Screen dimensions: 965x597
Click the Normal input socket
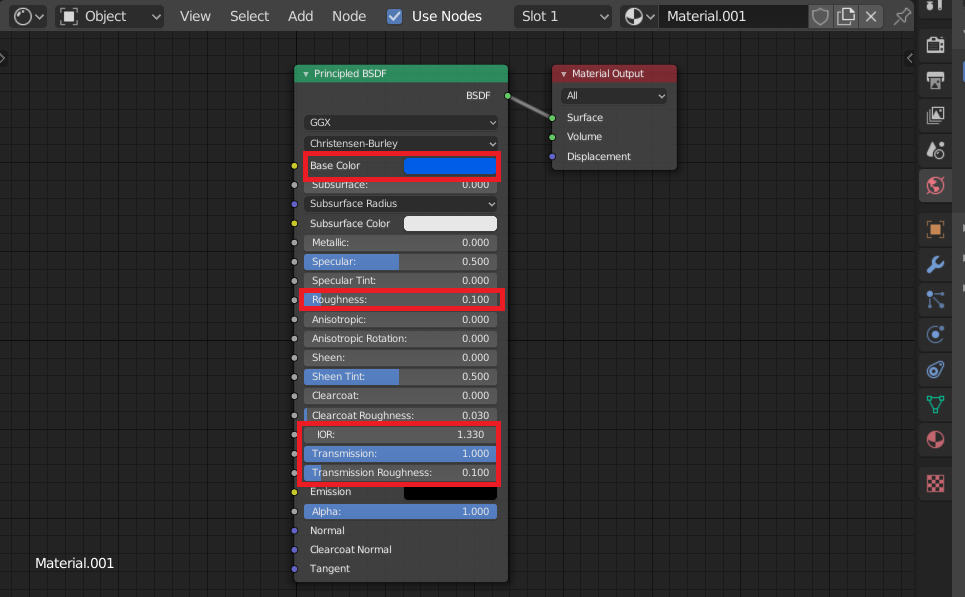point(294,531)
